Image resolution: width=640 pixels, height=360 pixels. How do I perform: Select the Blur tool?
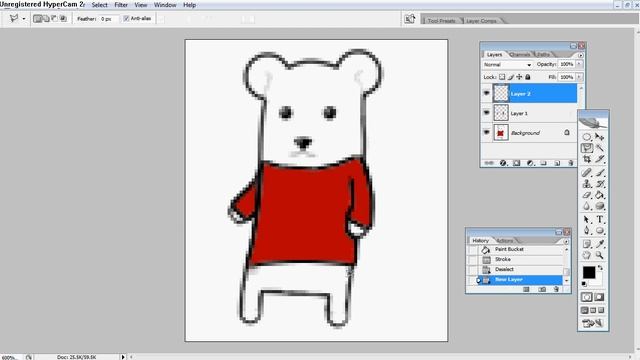tap(587, 206)
